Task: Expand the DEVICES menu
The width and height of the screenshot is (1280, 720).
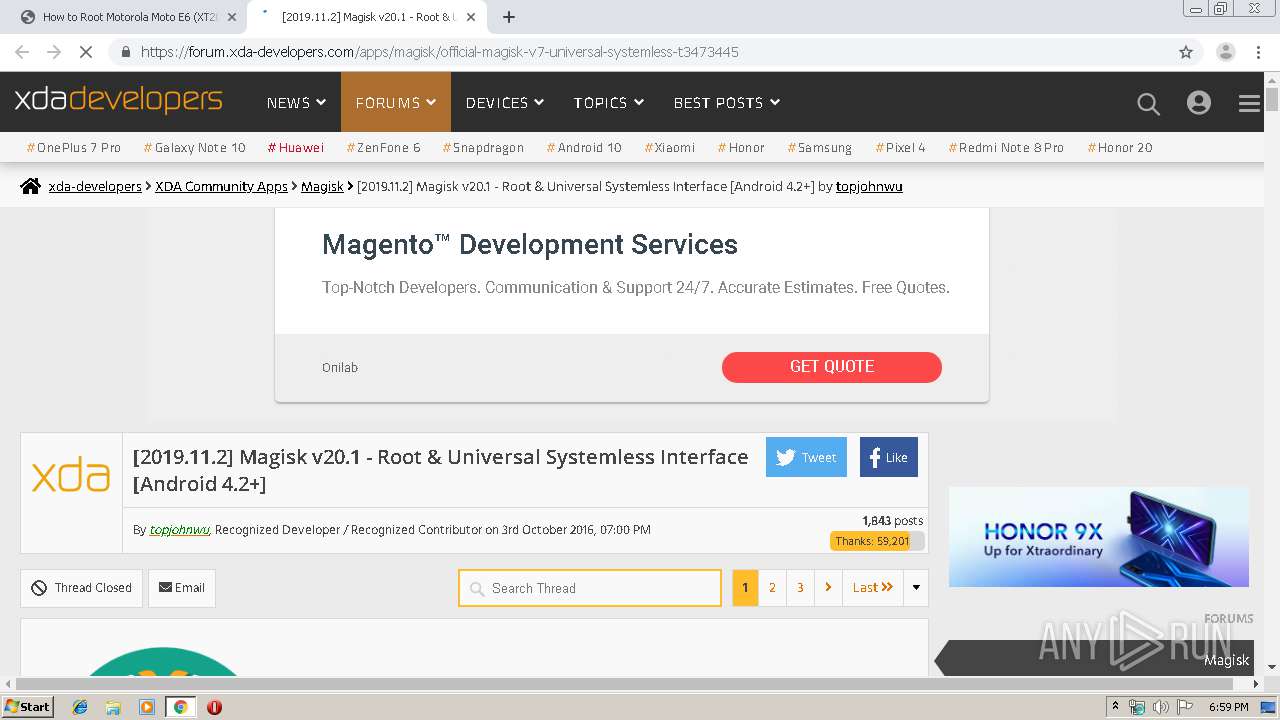Action: click(x=505, y=102)
